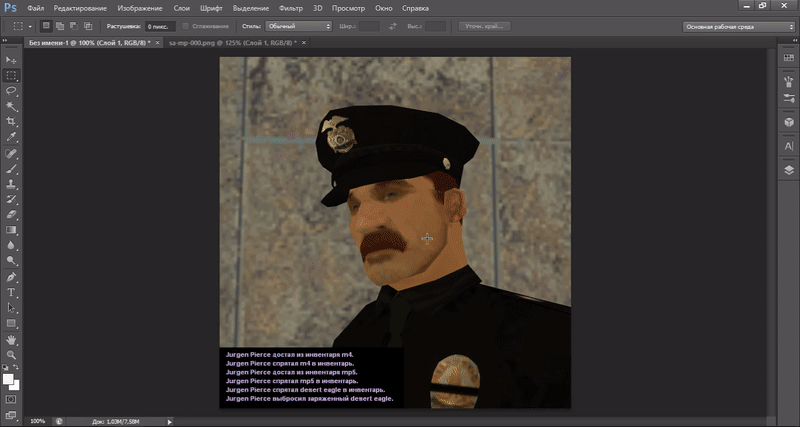800x427 pixels.
Task: Toggle the Сглаживание checkbox
Action: pos(186,26)
